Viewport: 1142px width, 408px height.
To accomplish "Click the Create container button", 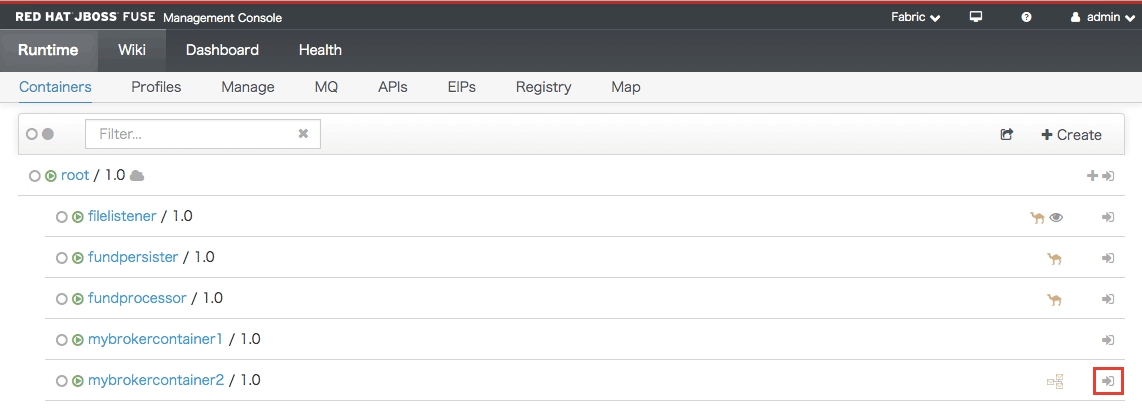I will coord(1071,135).
